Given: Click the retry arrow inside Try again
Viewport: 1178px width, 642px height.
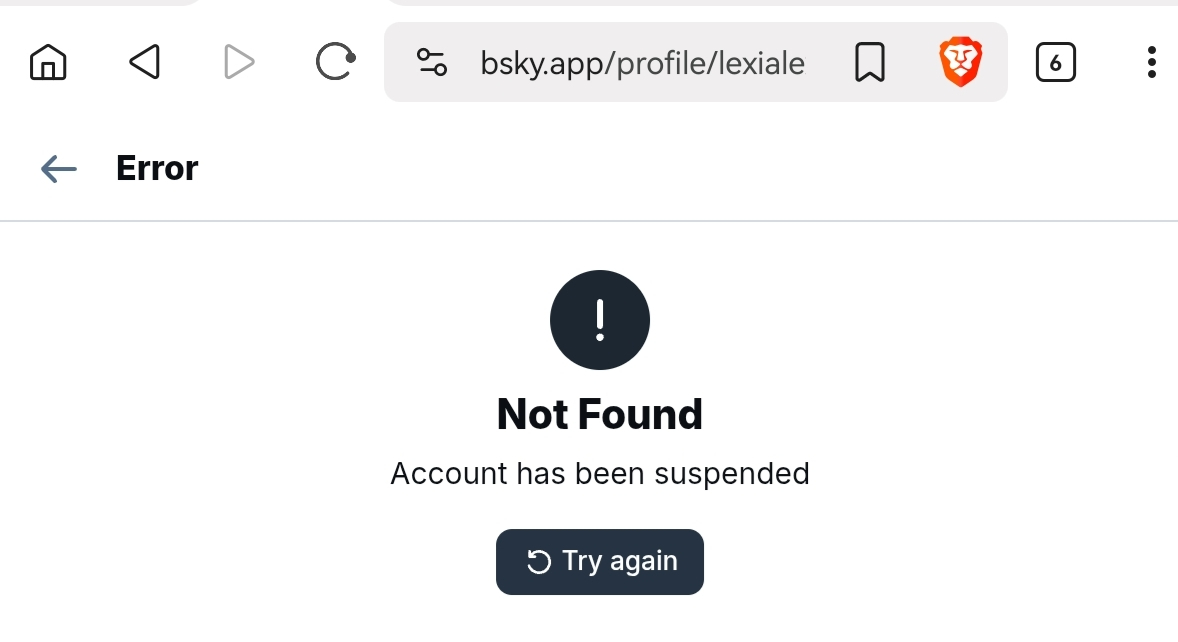Looking at the screenshot, I should pos(539,562).
